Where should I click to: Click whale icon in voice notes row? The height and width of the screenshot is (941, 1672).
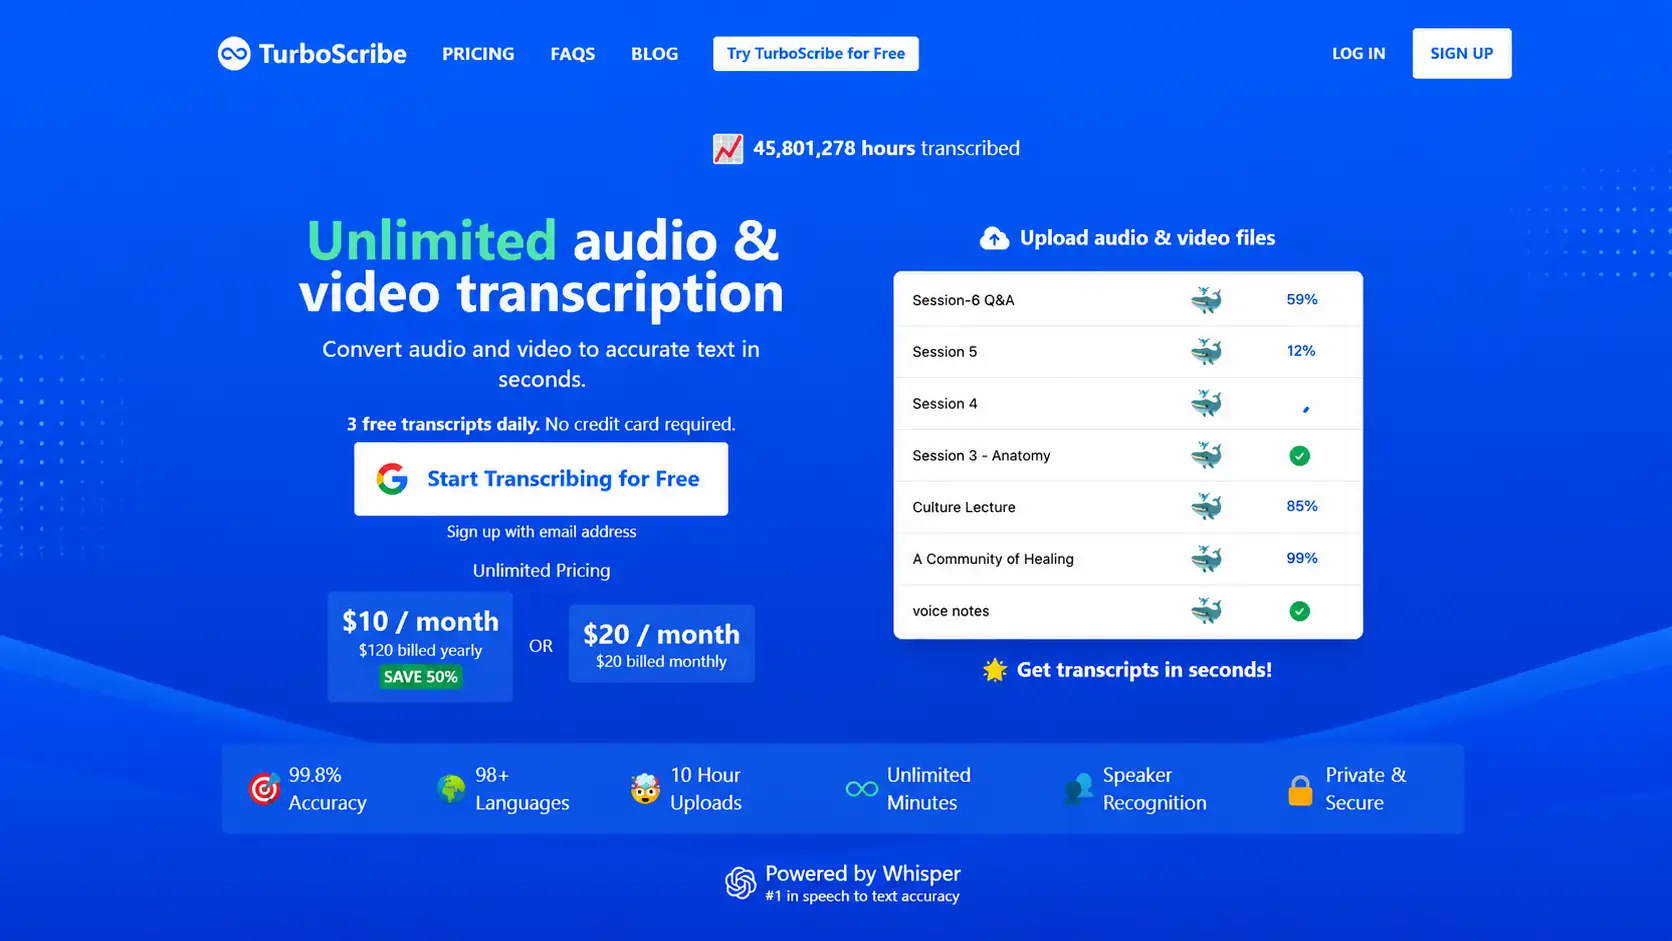tap(1206, 611)
